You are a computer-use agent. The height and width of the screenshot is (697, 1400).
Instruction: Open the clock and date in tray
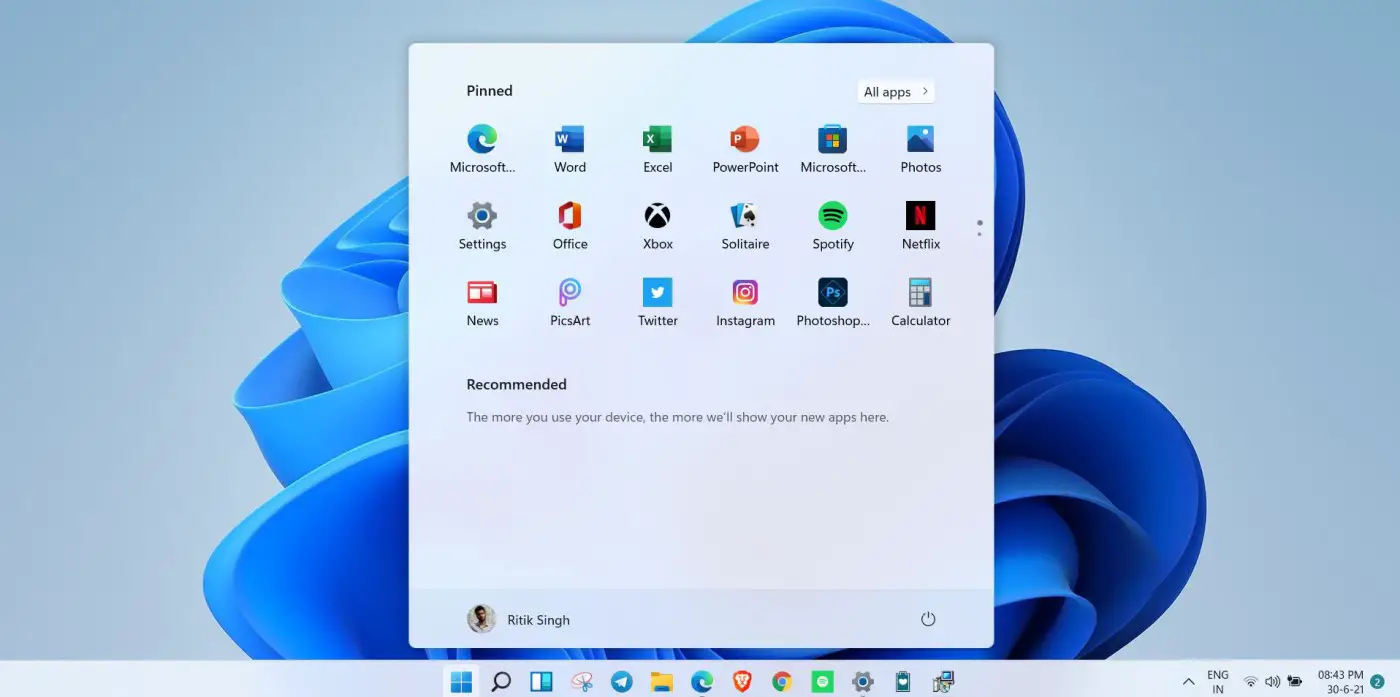coord(1341,682)
